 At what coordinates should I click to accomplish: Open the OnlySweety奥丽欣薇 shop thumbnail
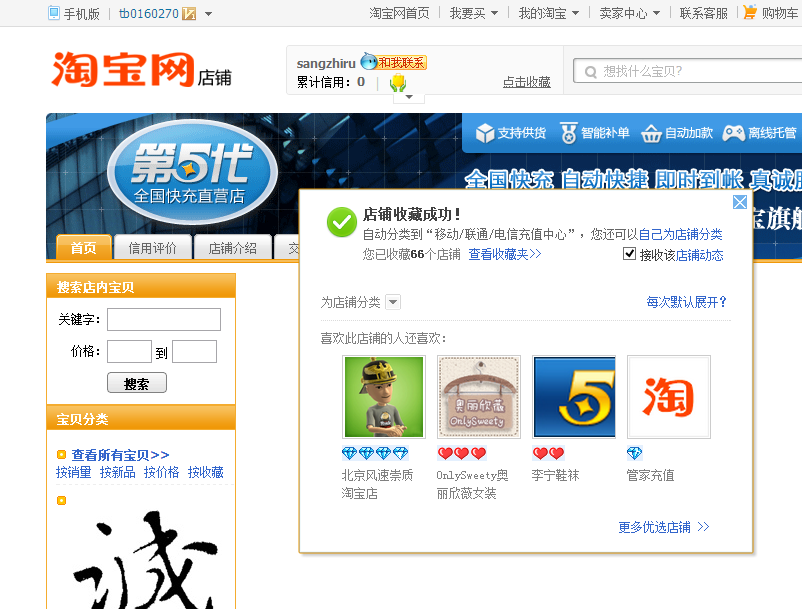pyautogui.click(x=479, y=397)
